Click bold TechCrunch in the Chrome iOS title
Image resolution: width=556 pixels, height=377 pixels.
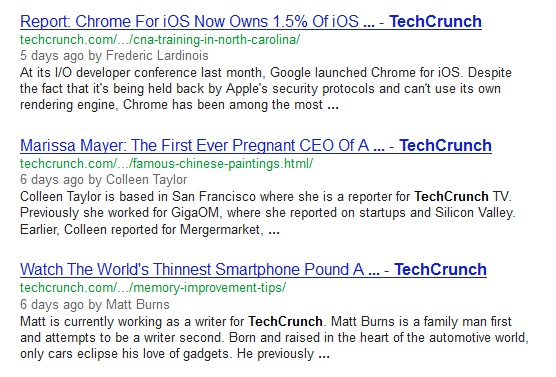435,21
